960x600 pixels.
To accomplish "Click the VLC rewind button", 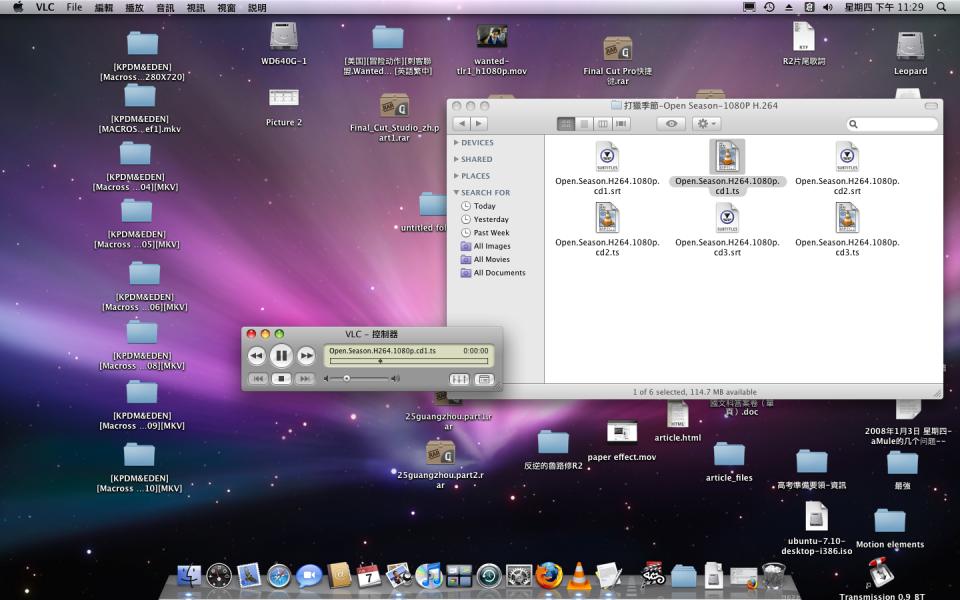I will coord(256,356).
